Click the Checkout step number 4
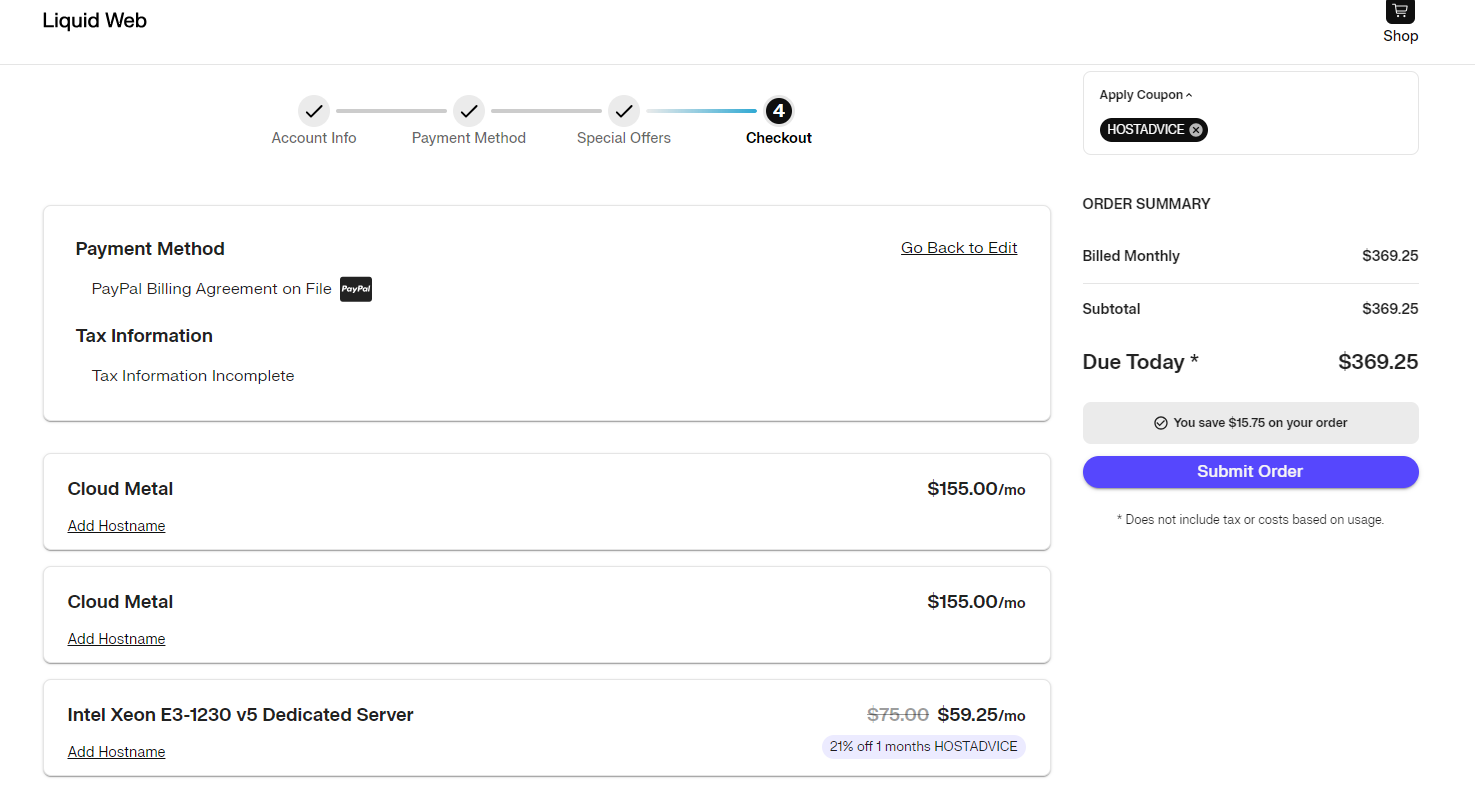Viewport: 1475px width, 787px height. click(x=779, y=111)
